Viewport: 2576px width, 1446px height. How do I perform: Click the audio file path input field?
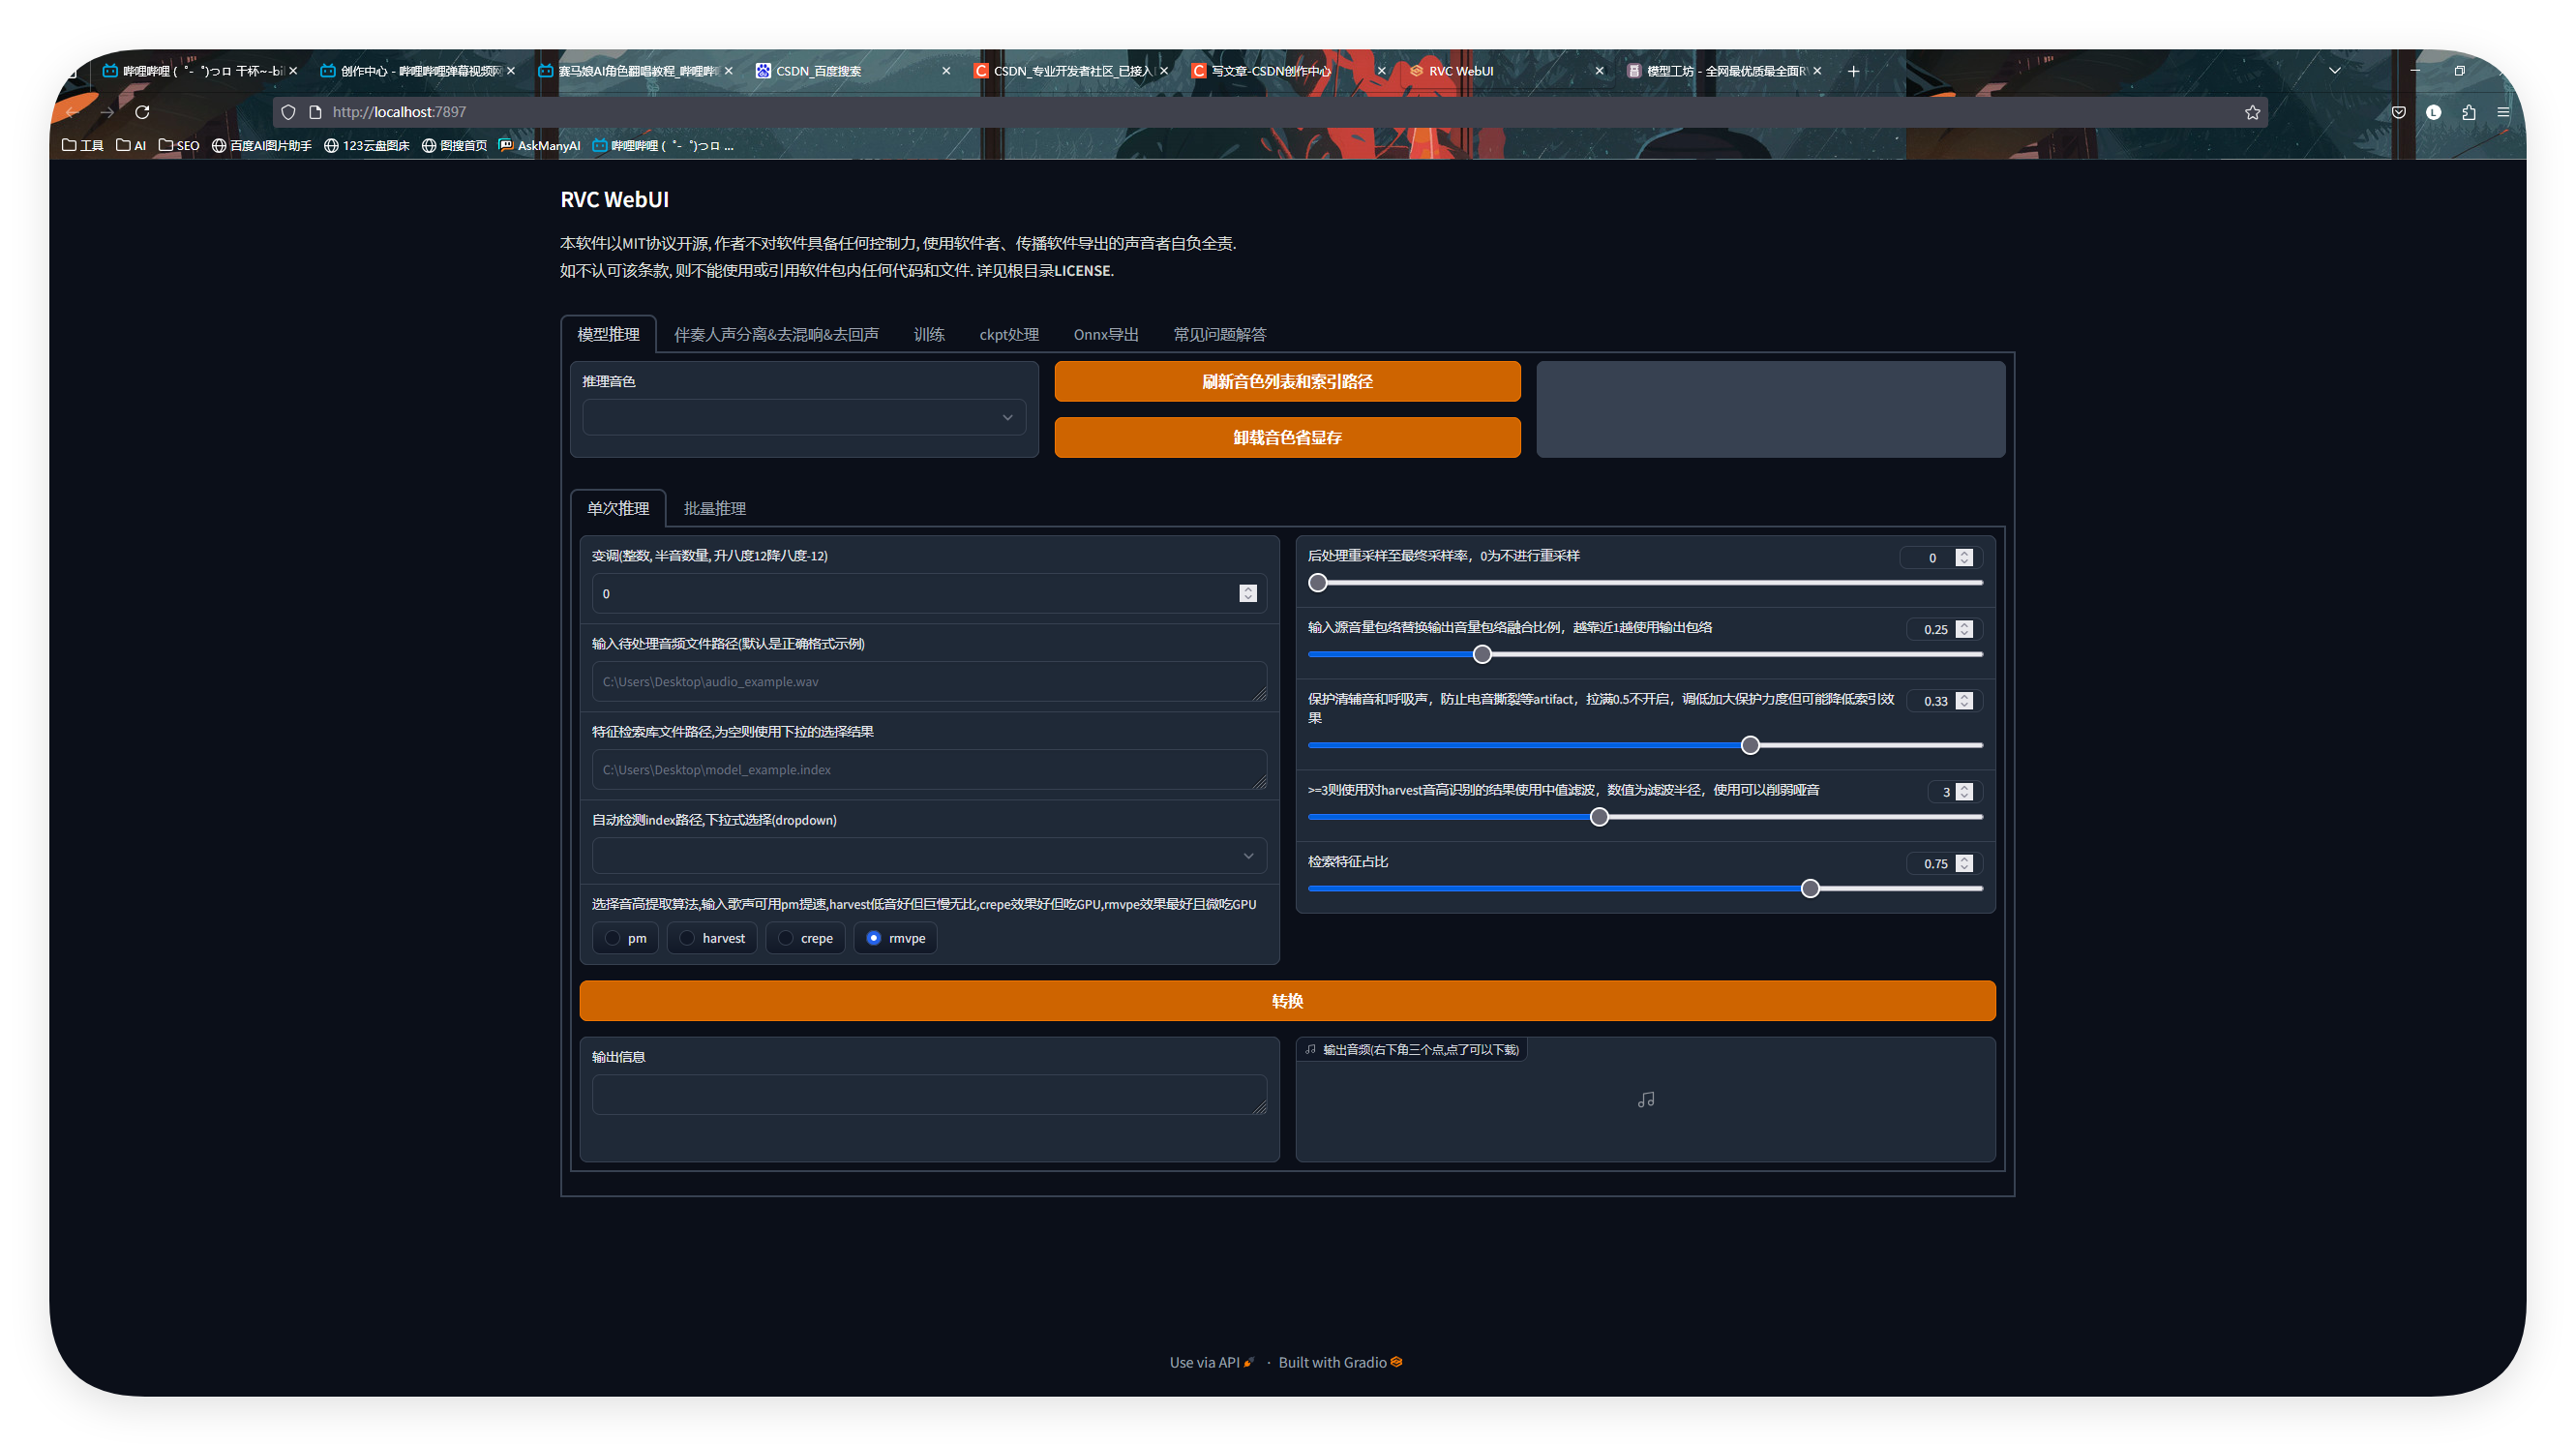pyautogui.click(x=928, y=682)
